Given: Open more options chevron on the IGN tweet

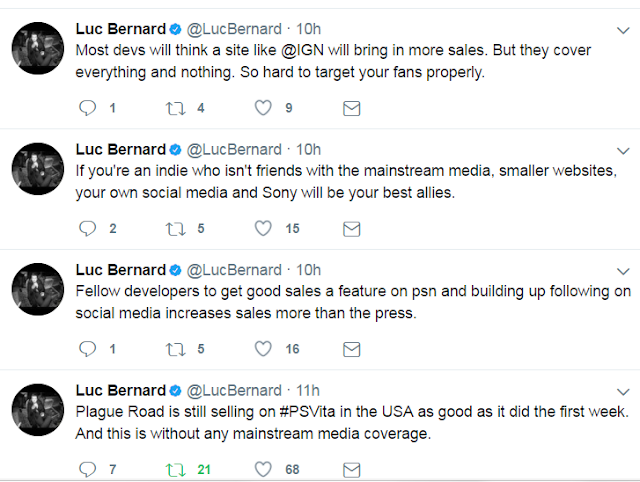Looking at the screenshot, I should coord(623,31).
